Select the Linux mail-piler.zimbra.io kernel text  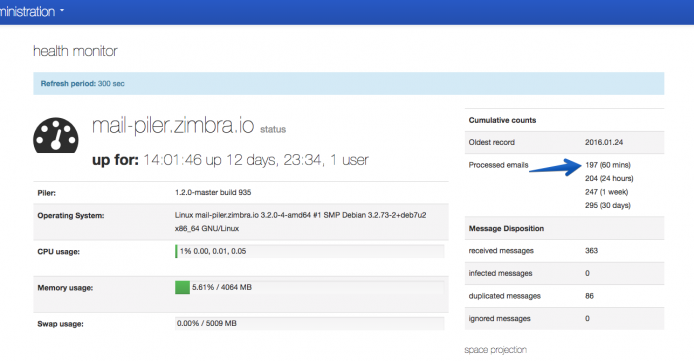(301, 222)
